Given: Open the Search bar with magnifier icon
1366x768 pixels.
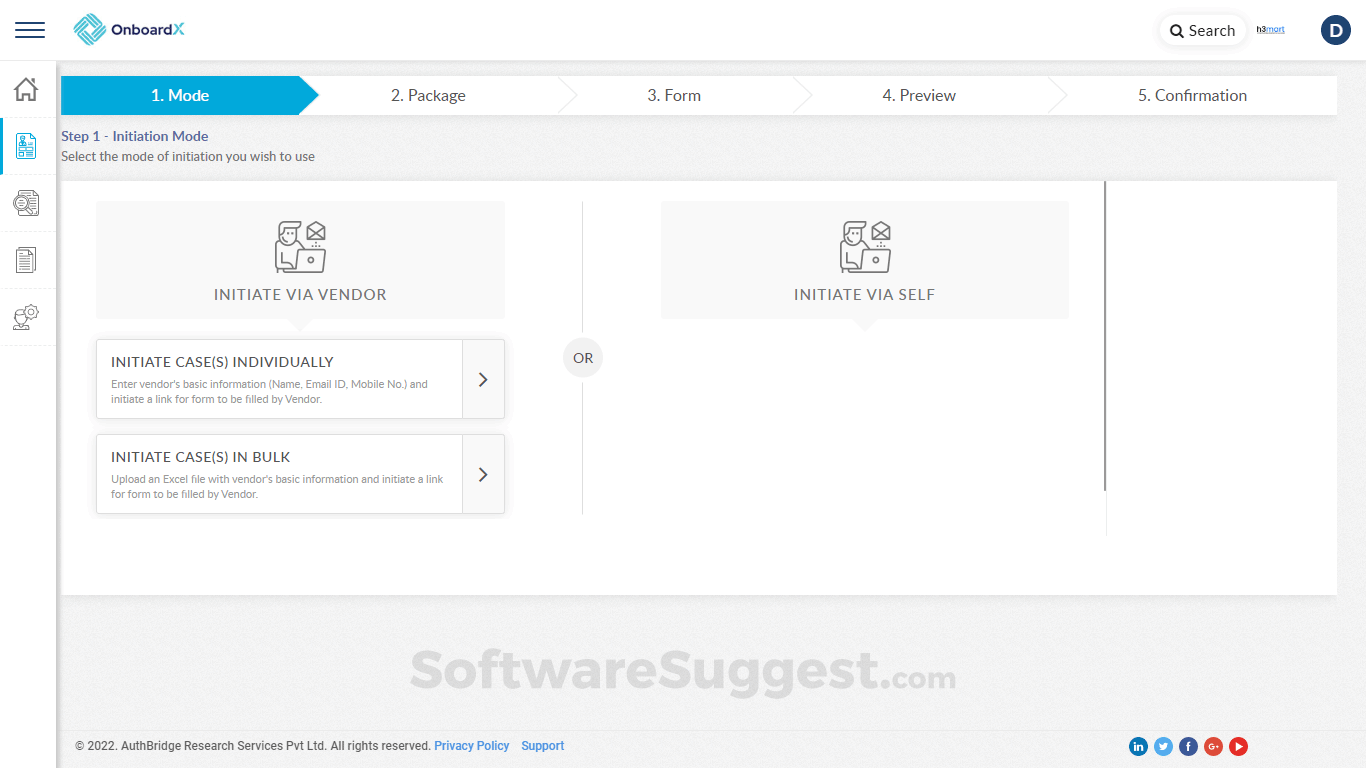Looking at the screenshot, I should click(1201, 30).
